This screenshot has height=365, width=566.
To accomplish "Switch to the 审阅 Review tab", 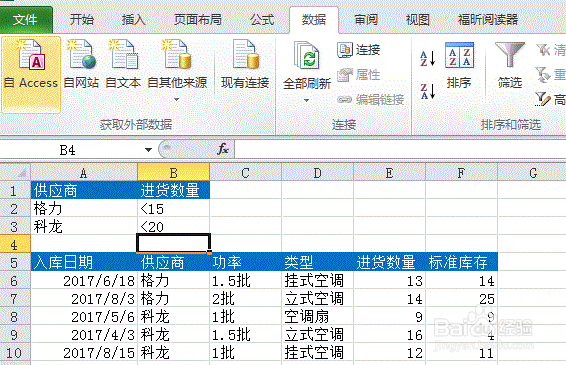I will (x=366, y=19).
